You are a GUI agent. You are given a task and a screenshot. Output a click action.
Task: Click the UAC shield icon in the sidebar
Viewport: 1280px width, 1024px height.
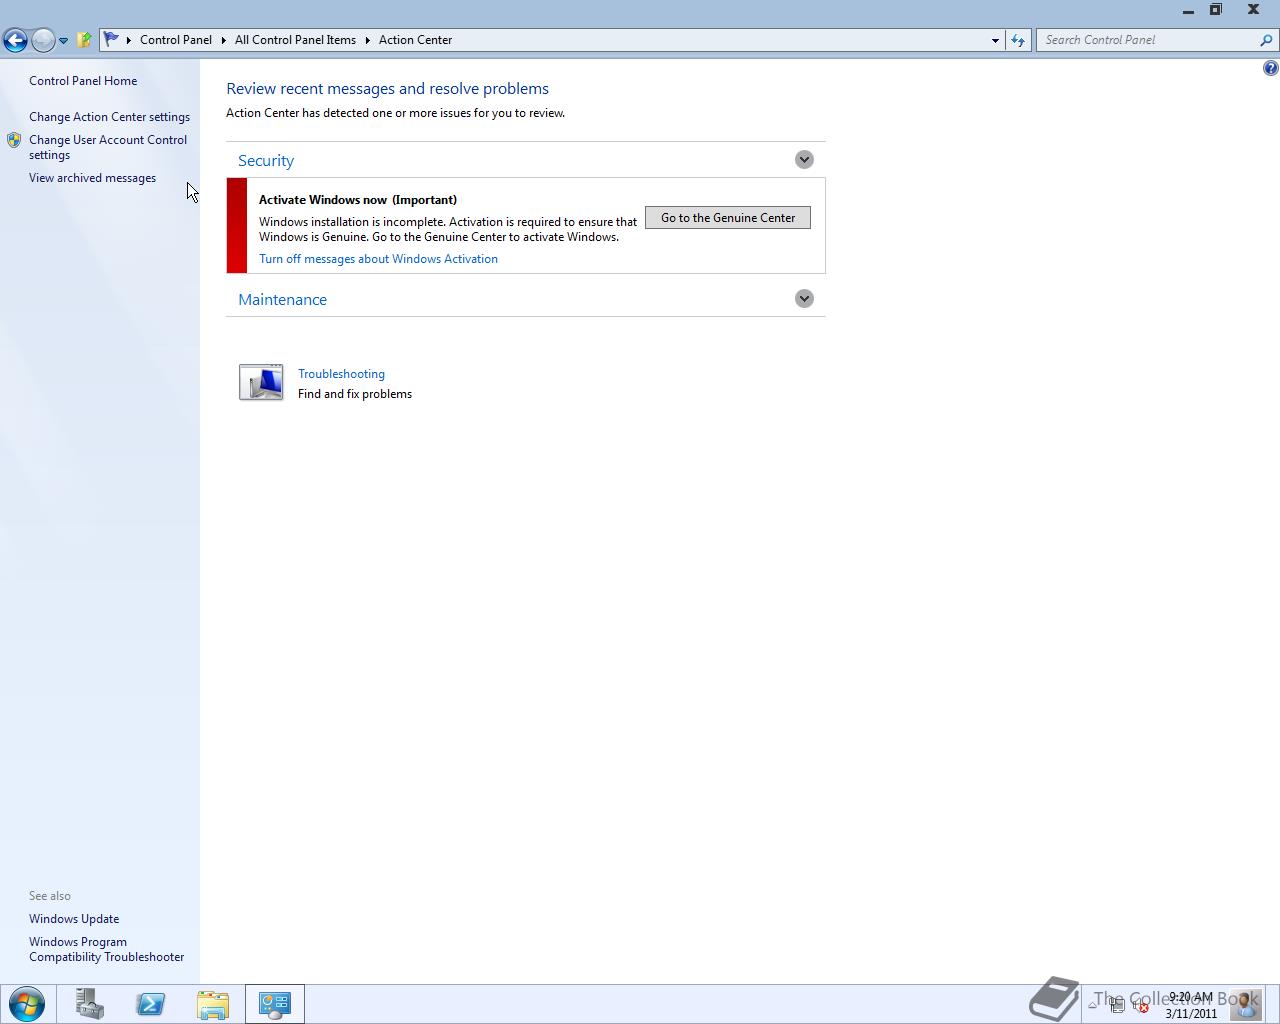(14, 141)
